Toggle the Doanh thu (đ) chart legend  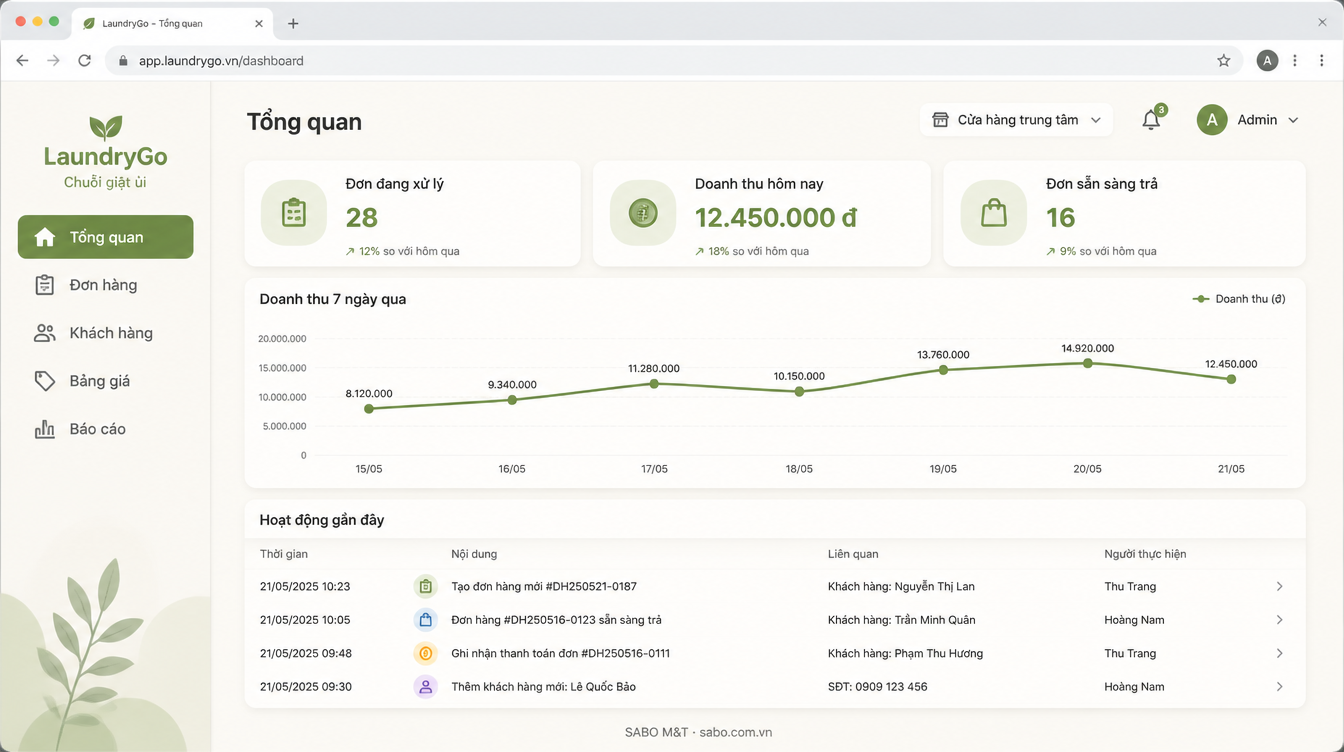1239,299
